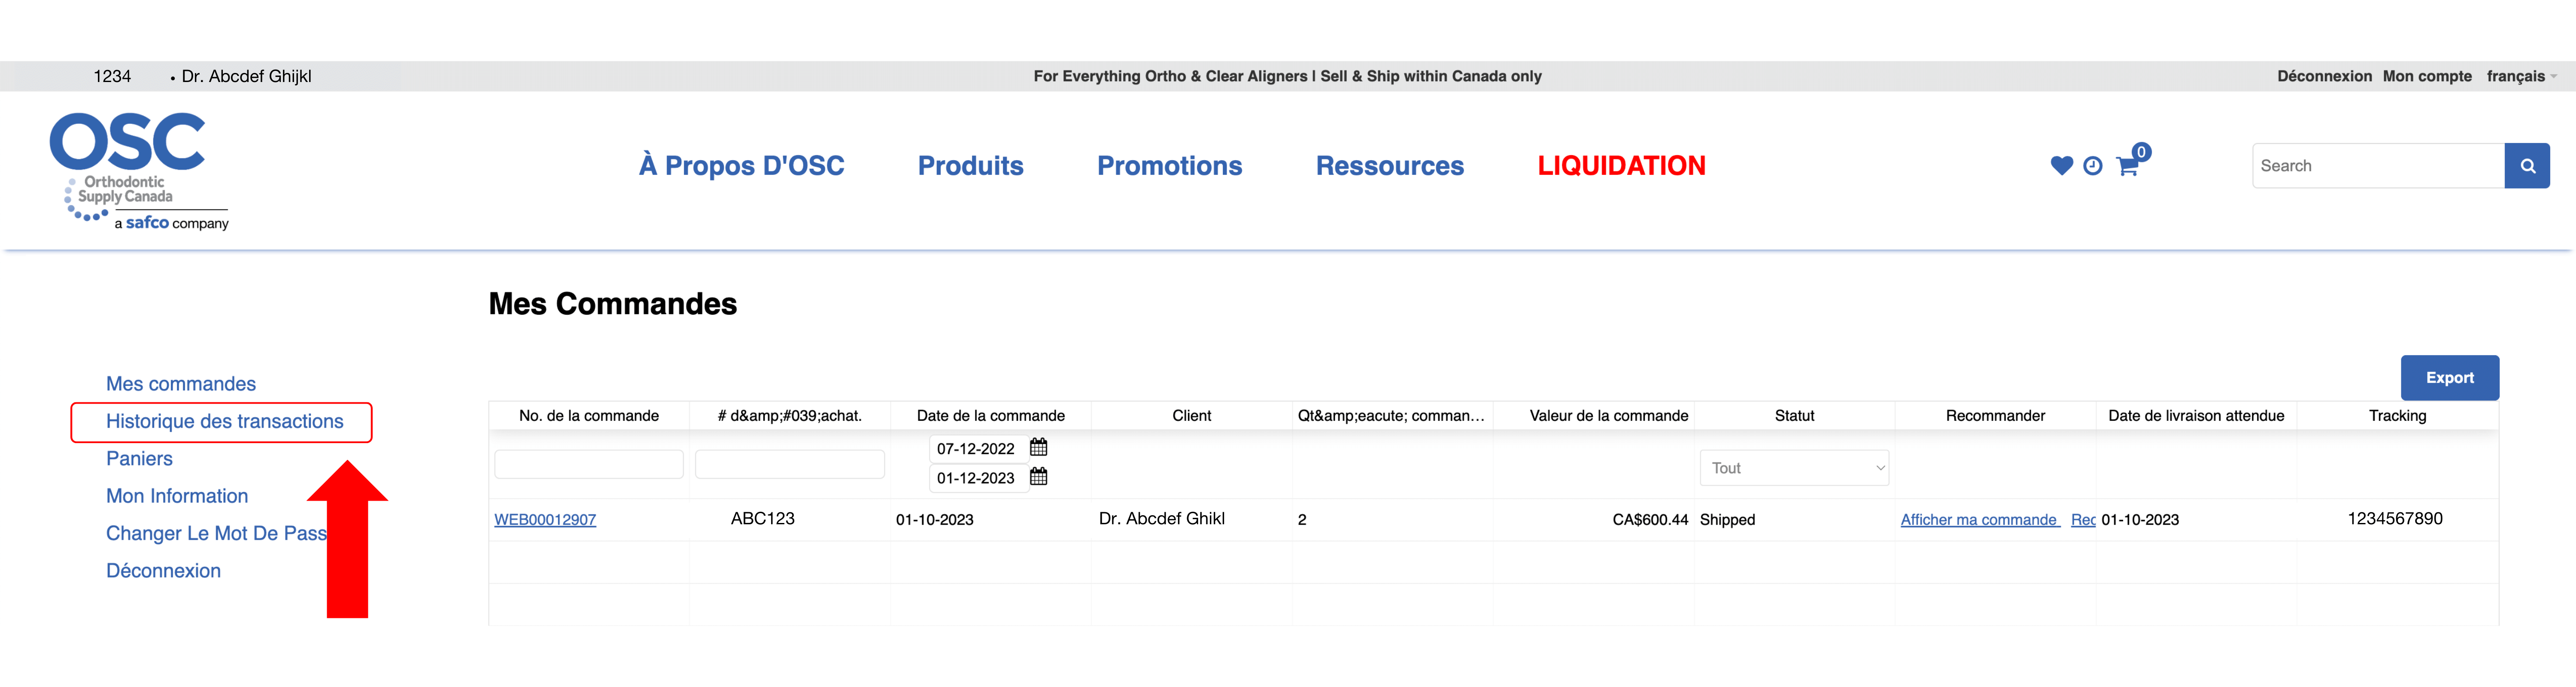This screenshot has height=687, width=2576.
Task: Open Paniers in the sidebar
Action: [x=139, y=459]
